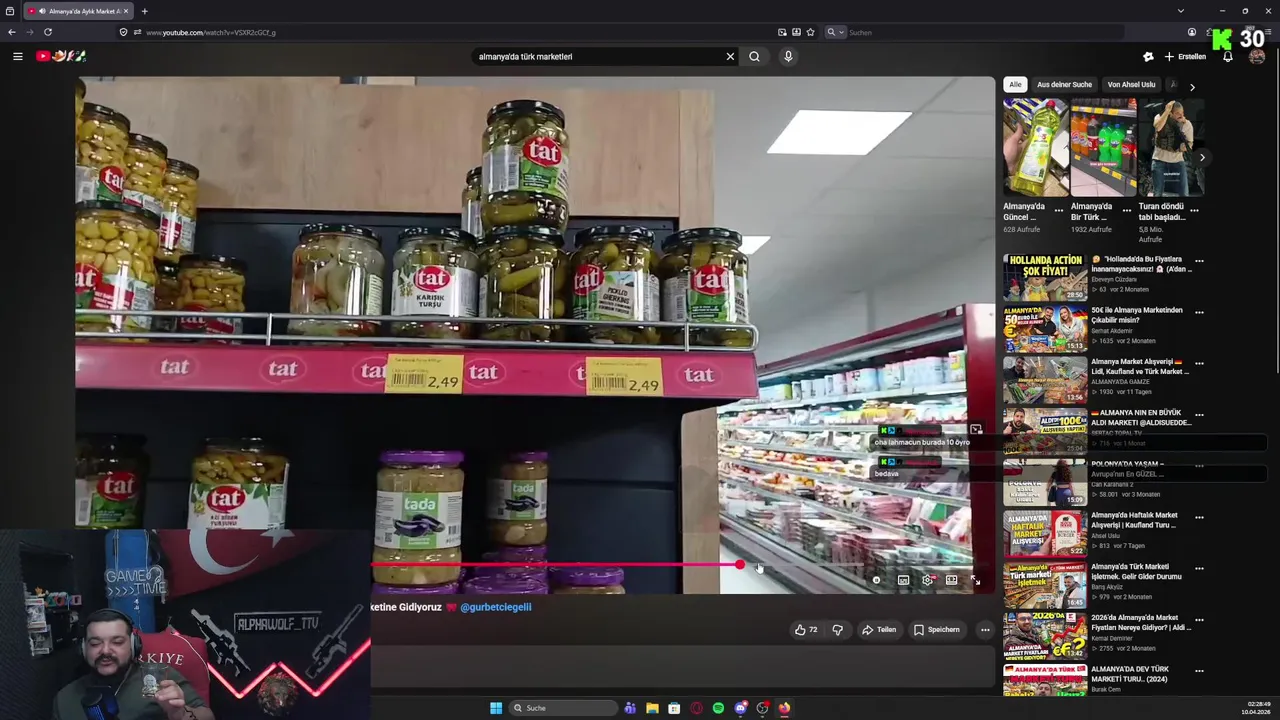
Task: Open Almanya'da Dev Türk Marketi Turu video
Action: (x=1045, y=681)
